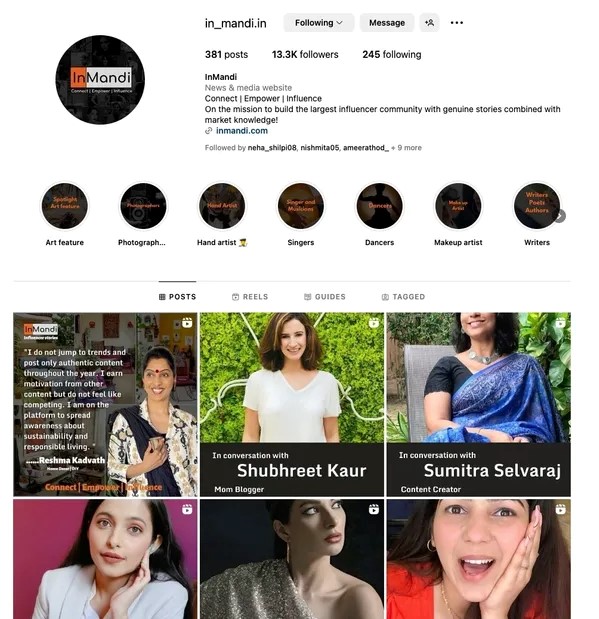Switch to the Guides tab
The width and height of the screenshot is (599, 619).
pyautogui.click(x=325, y=297)
